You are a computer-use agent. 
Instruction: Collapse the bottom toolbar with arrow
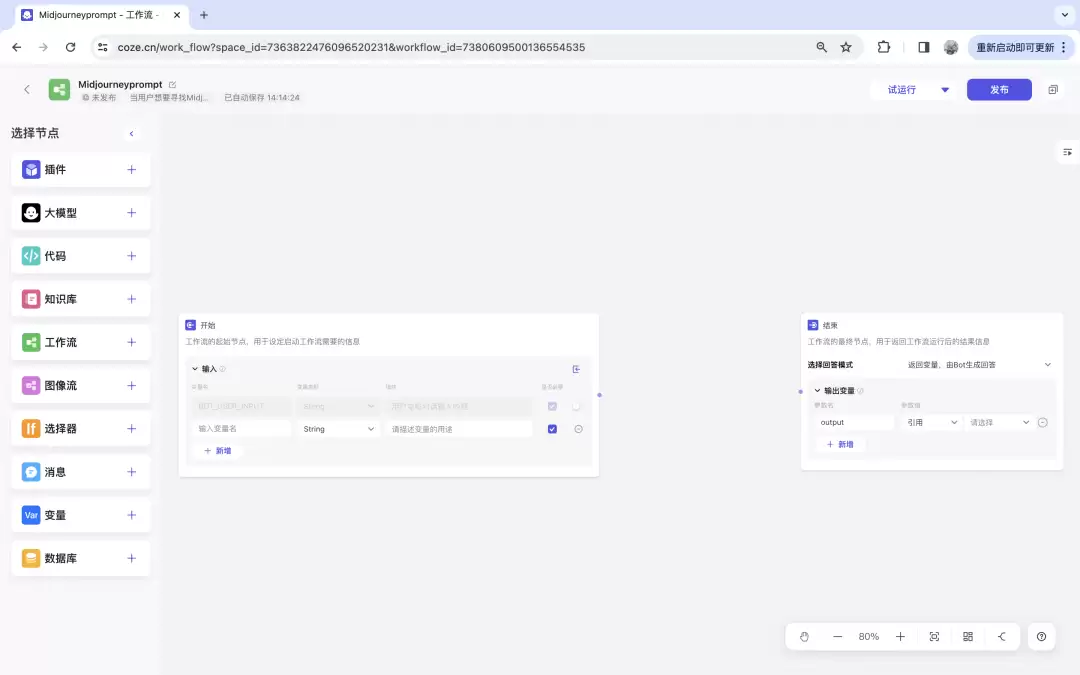1001,636
